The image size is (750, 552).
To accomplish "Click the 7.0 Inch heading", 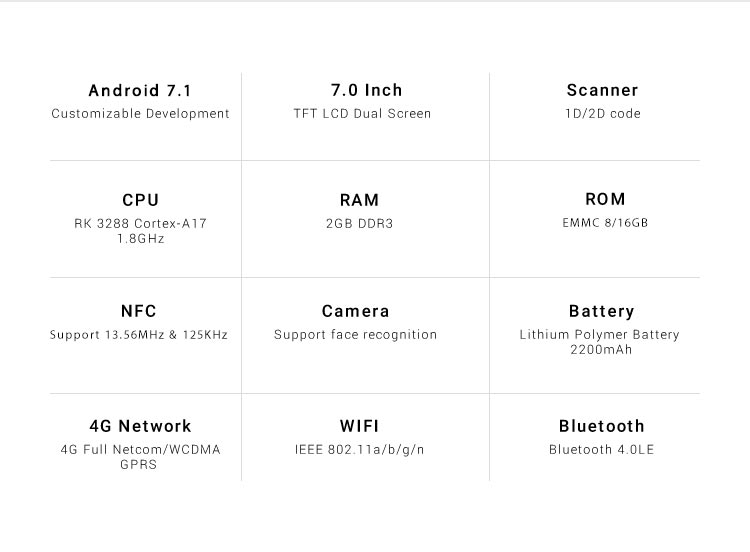I will (x=366, y=90).
